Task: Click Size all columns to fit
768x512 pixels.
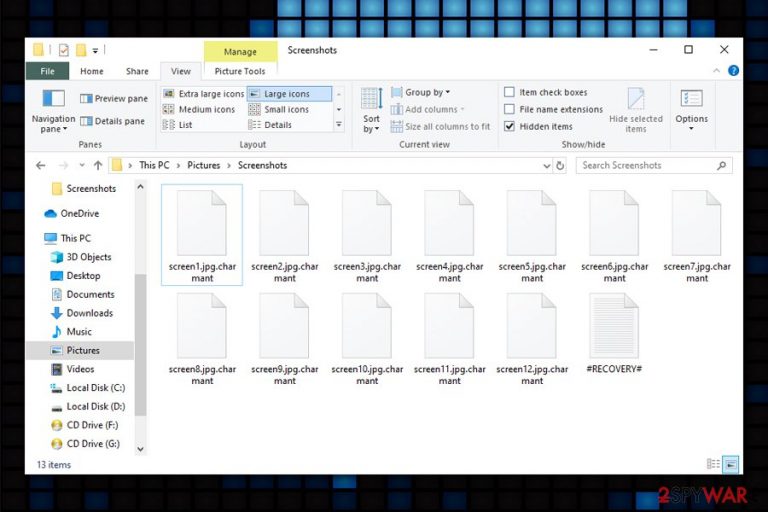Action: [x=440, y=126]
